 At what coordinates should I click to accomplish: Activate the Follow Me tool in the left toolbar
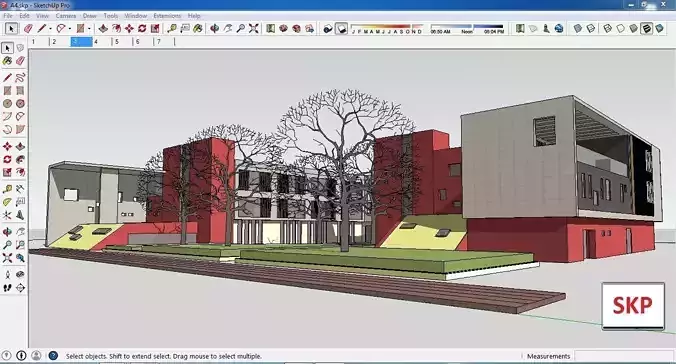(x=20, y=159)
